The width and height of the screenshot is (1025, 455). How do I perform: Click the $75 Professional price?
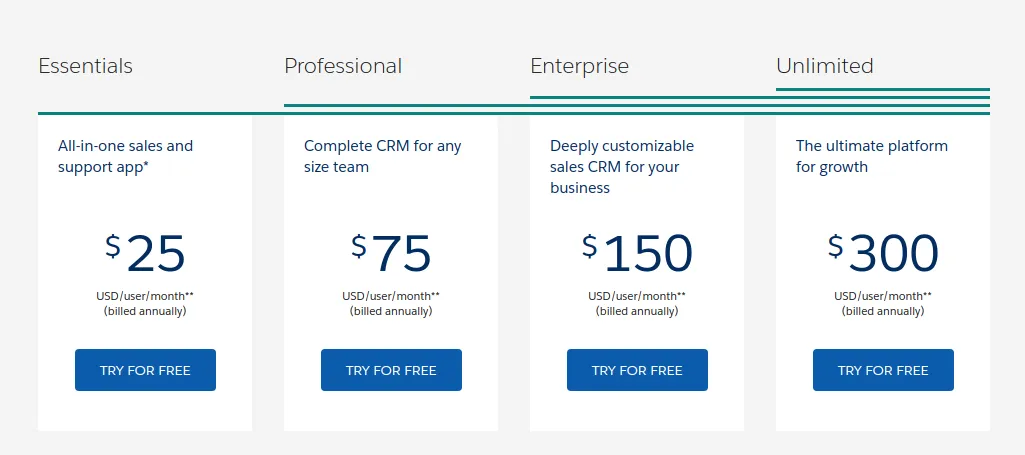pyautogui.click(x=391, y=254)
